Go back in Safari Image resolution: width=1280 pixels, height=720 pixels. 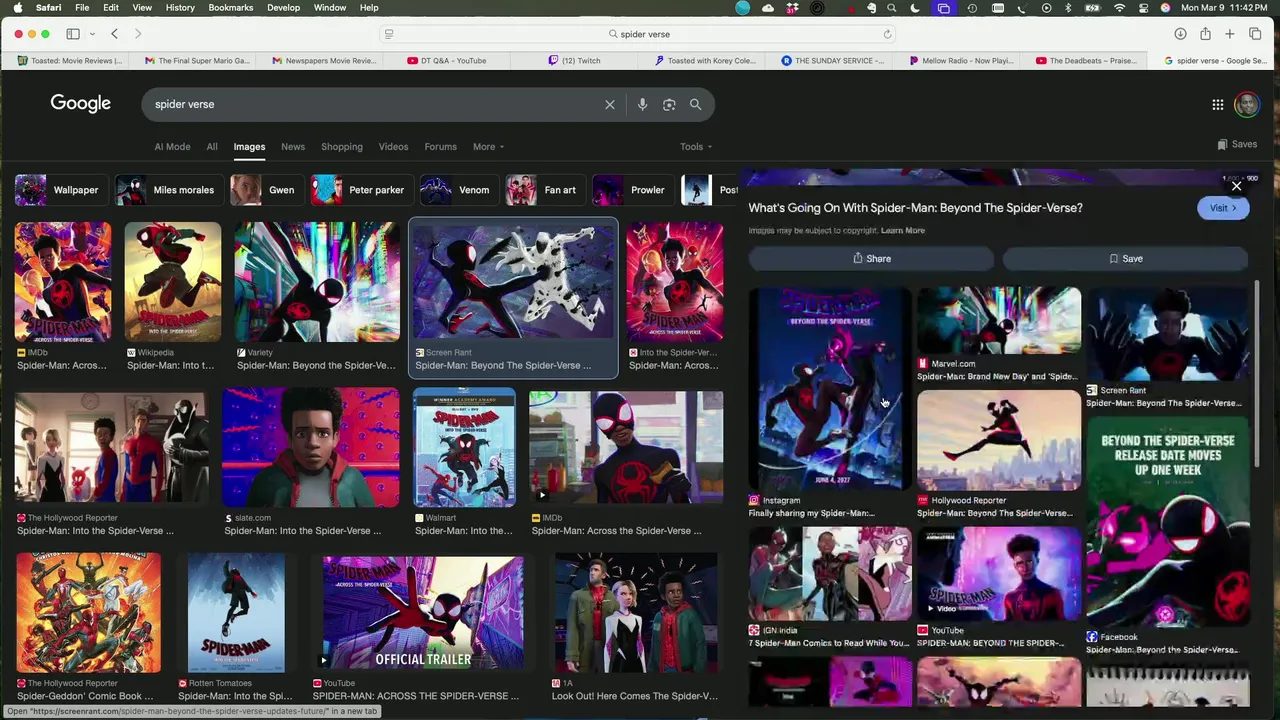tap(114, 34)
